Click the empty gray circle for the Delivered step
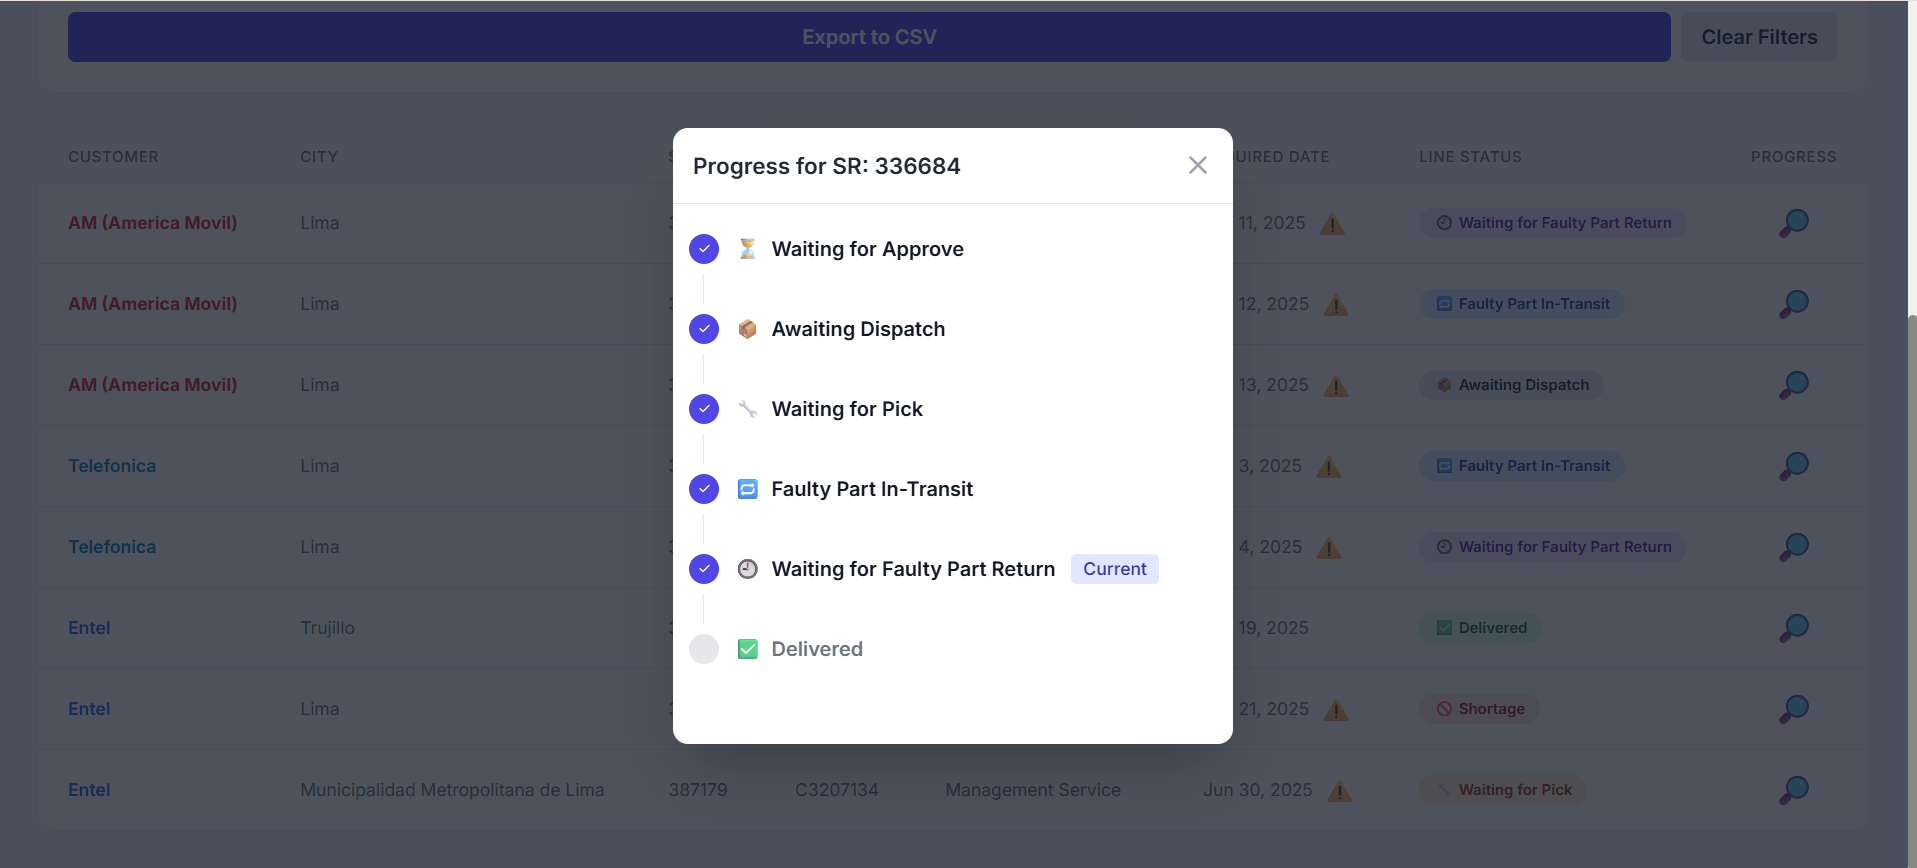 coord(704,649)
